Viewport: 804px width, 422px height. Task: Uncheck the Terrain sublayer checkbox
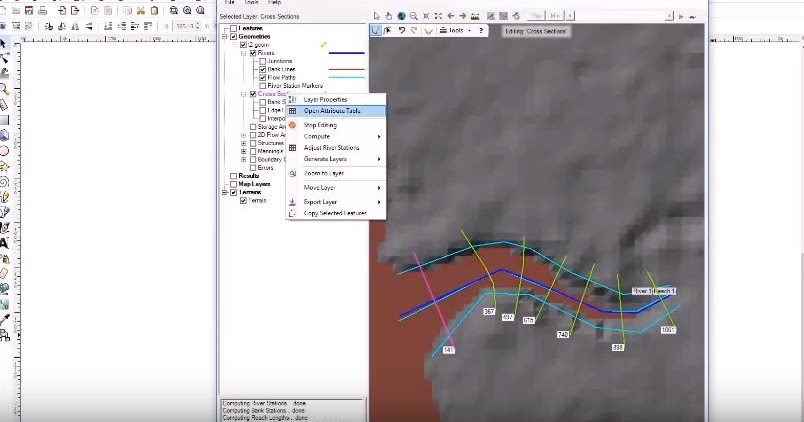point(244,200)
